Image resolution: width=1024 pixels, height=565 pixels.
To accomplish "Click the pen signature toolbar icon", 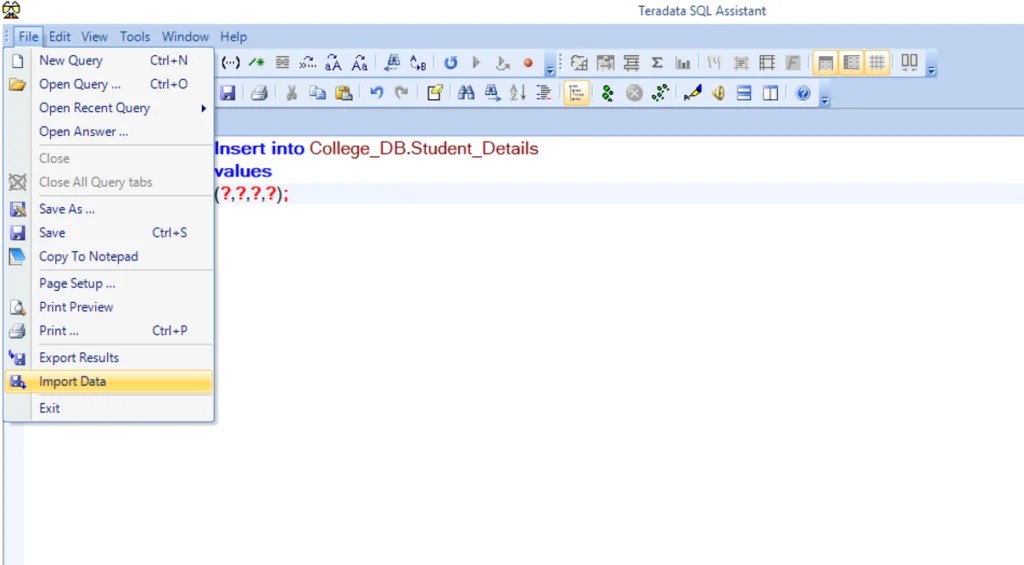I will (692, 93).
